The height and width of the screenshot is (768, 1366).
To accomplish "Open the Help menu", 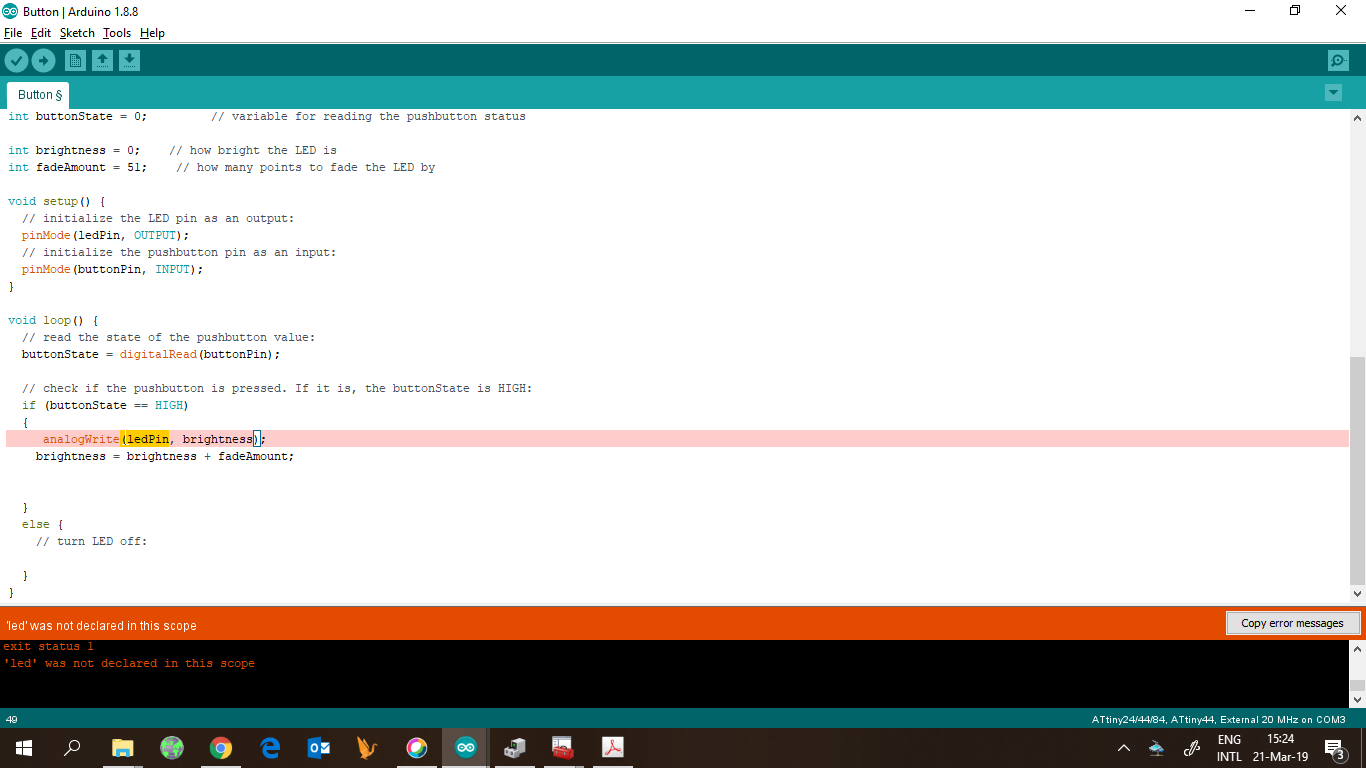I will click(152, 33).
